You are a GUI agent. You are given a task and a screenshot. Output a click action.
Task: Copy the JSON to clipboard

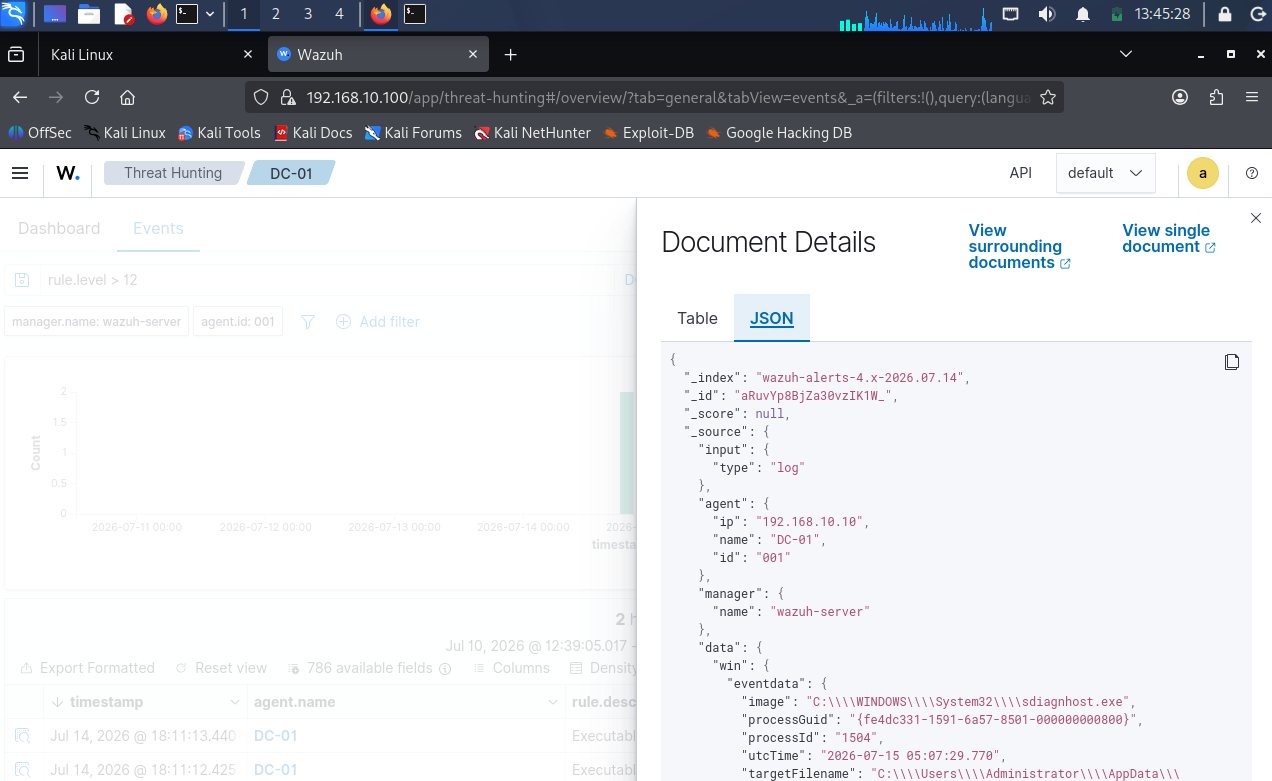pyautogui.click(x=1232, y=362)
